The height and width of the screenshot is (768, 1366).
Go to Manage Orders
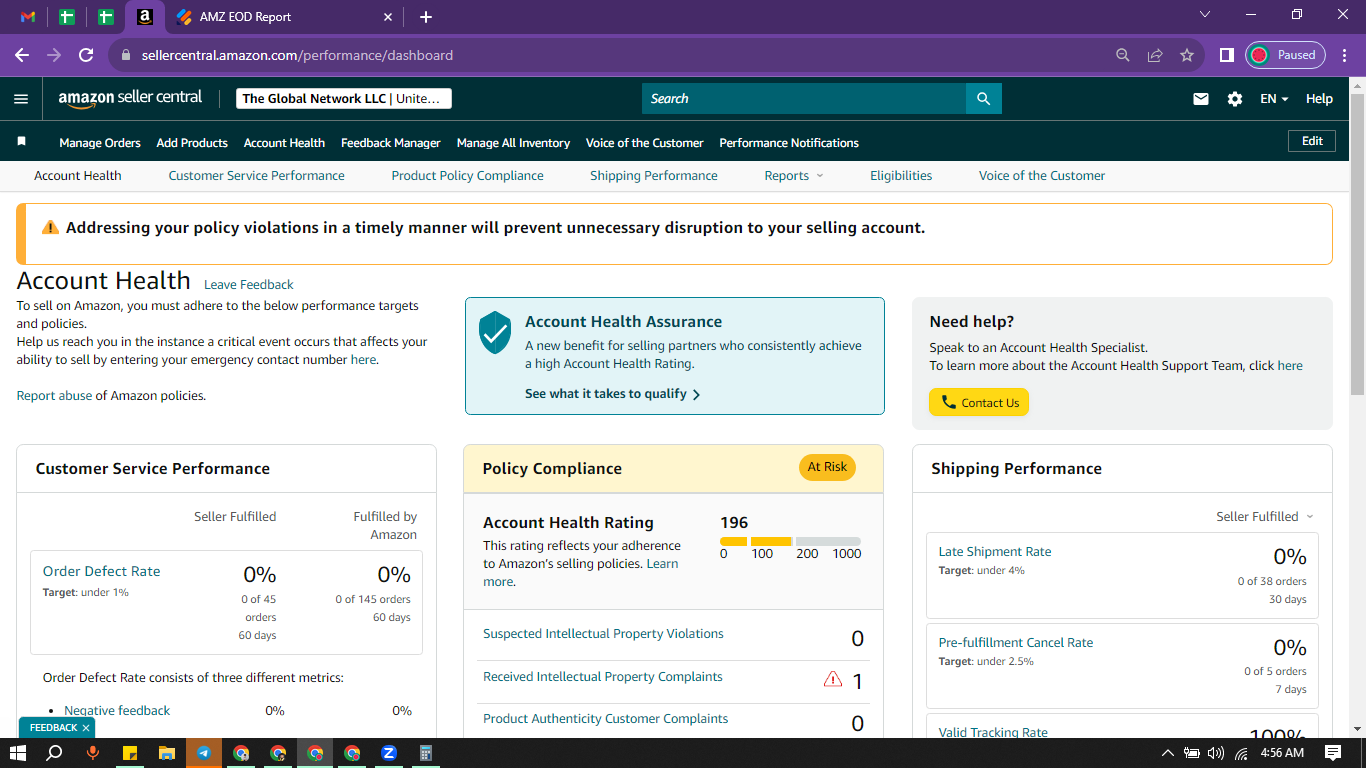tap(100, 143)
